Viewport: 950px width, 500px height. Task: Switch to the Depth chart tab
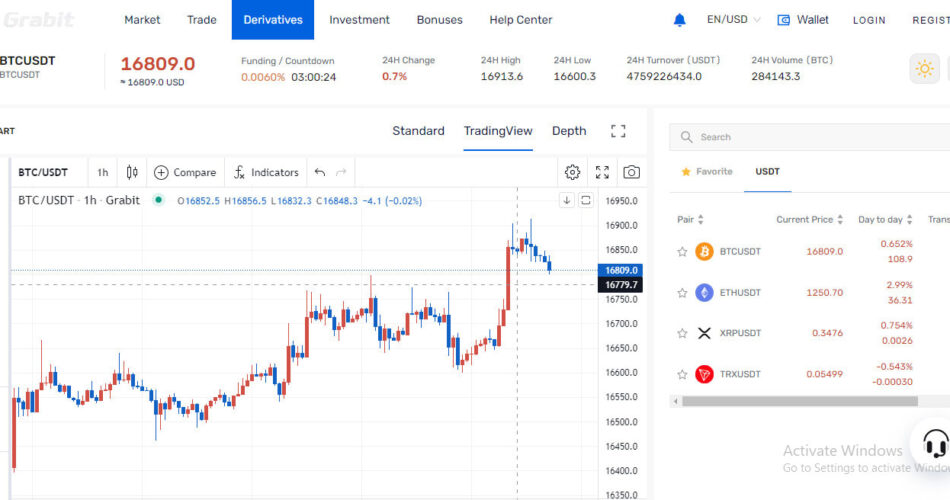569,131
